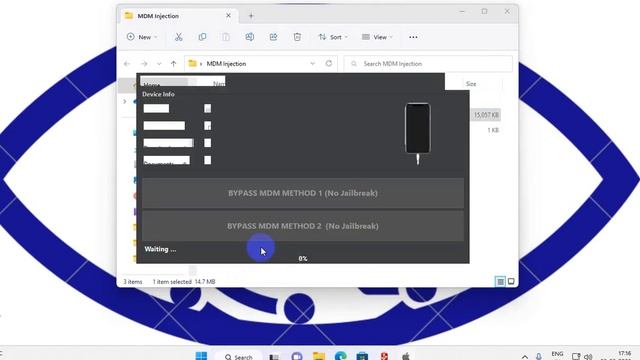This screenshot has width=640, height=360.
Task: Click the 0% progress indicator
Action: click(303, 258)
